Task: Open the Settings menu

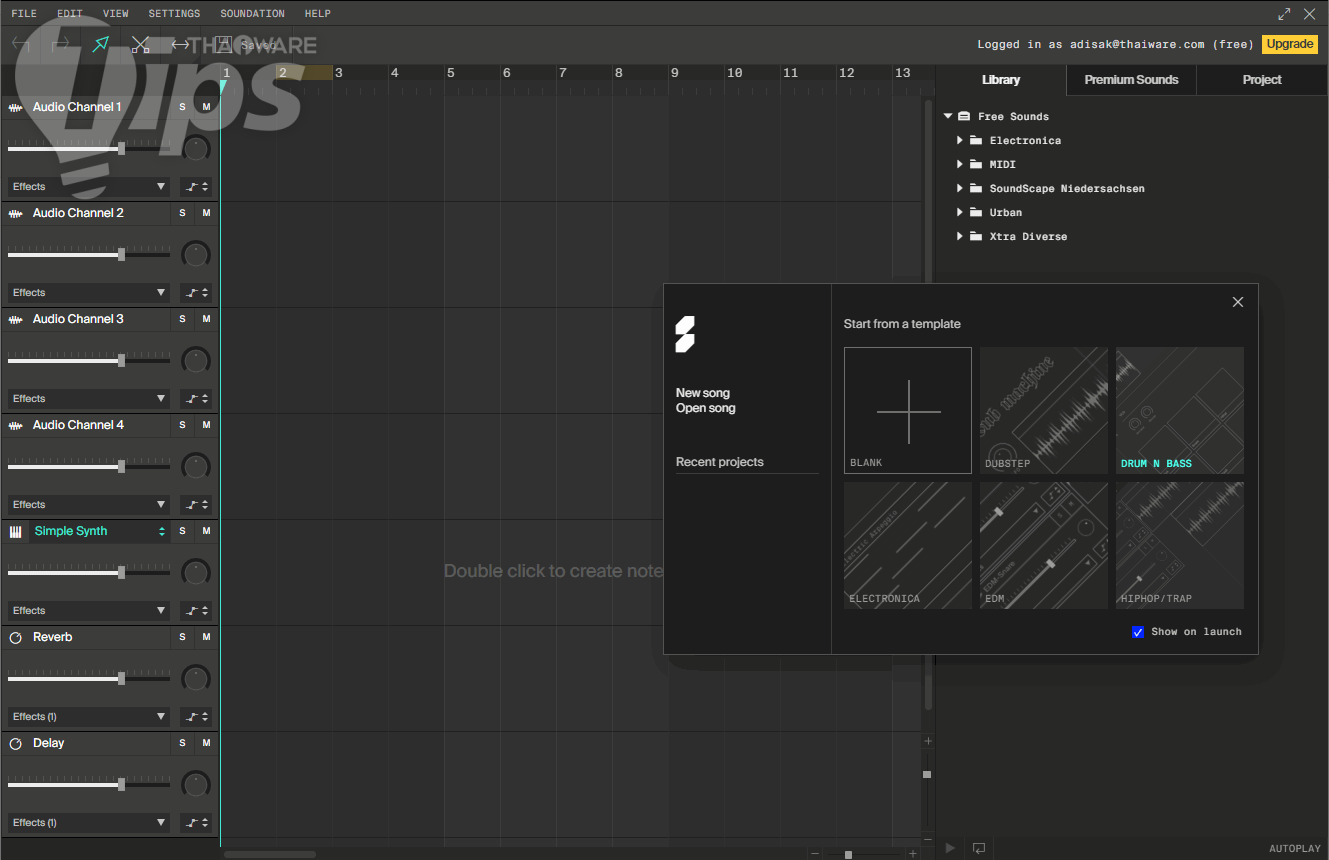Action: [174, 14]
